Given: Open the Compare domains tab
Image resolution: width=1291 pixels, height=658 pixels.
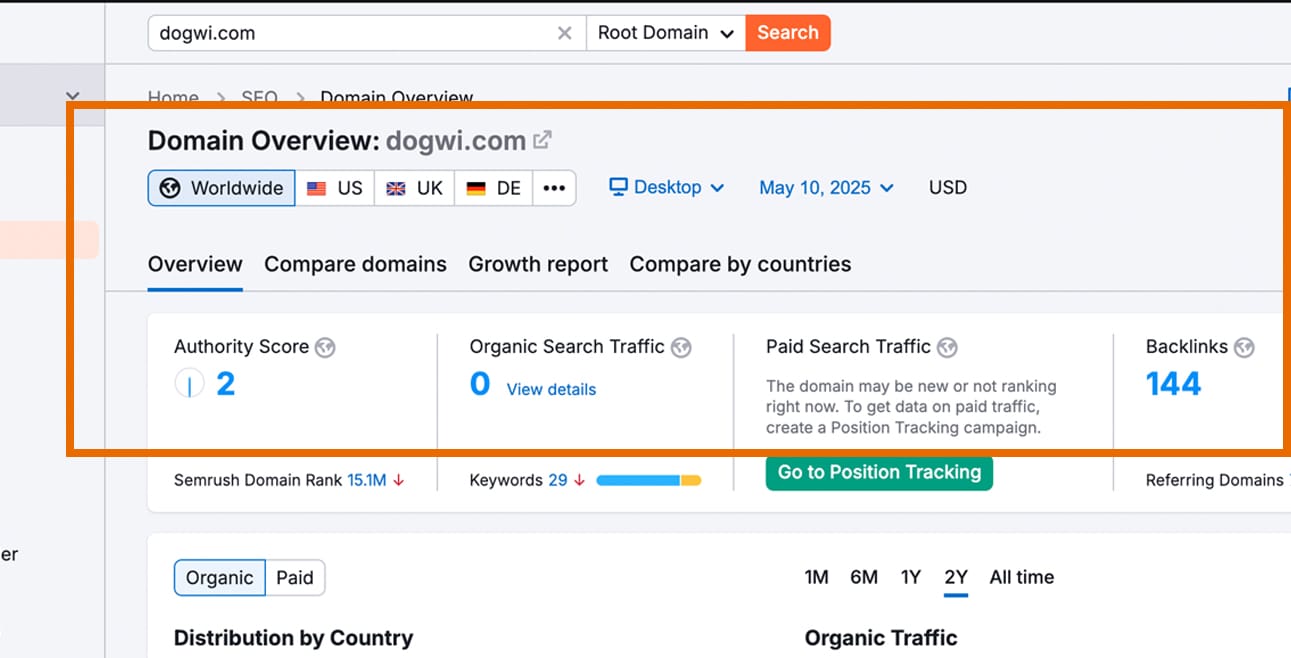Looking at the screenshot, I should pyautogui.click(x=355, y=265).
